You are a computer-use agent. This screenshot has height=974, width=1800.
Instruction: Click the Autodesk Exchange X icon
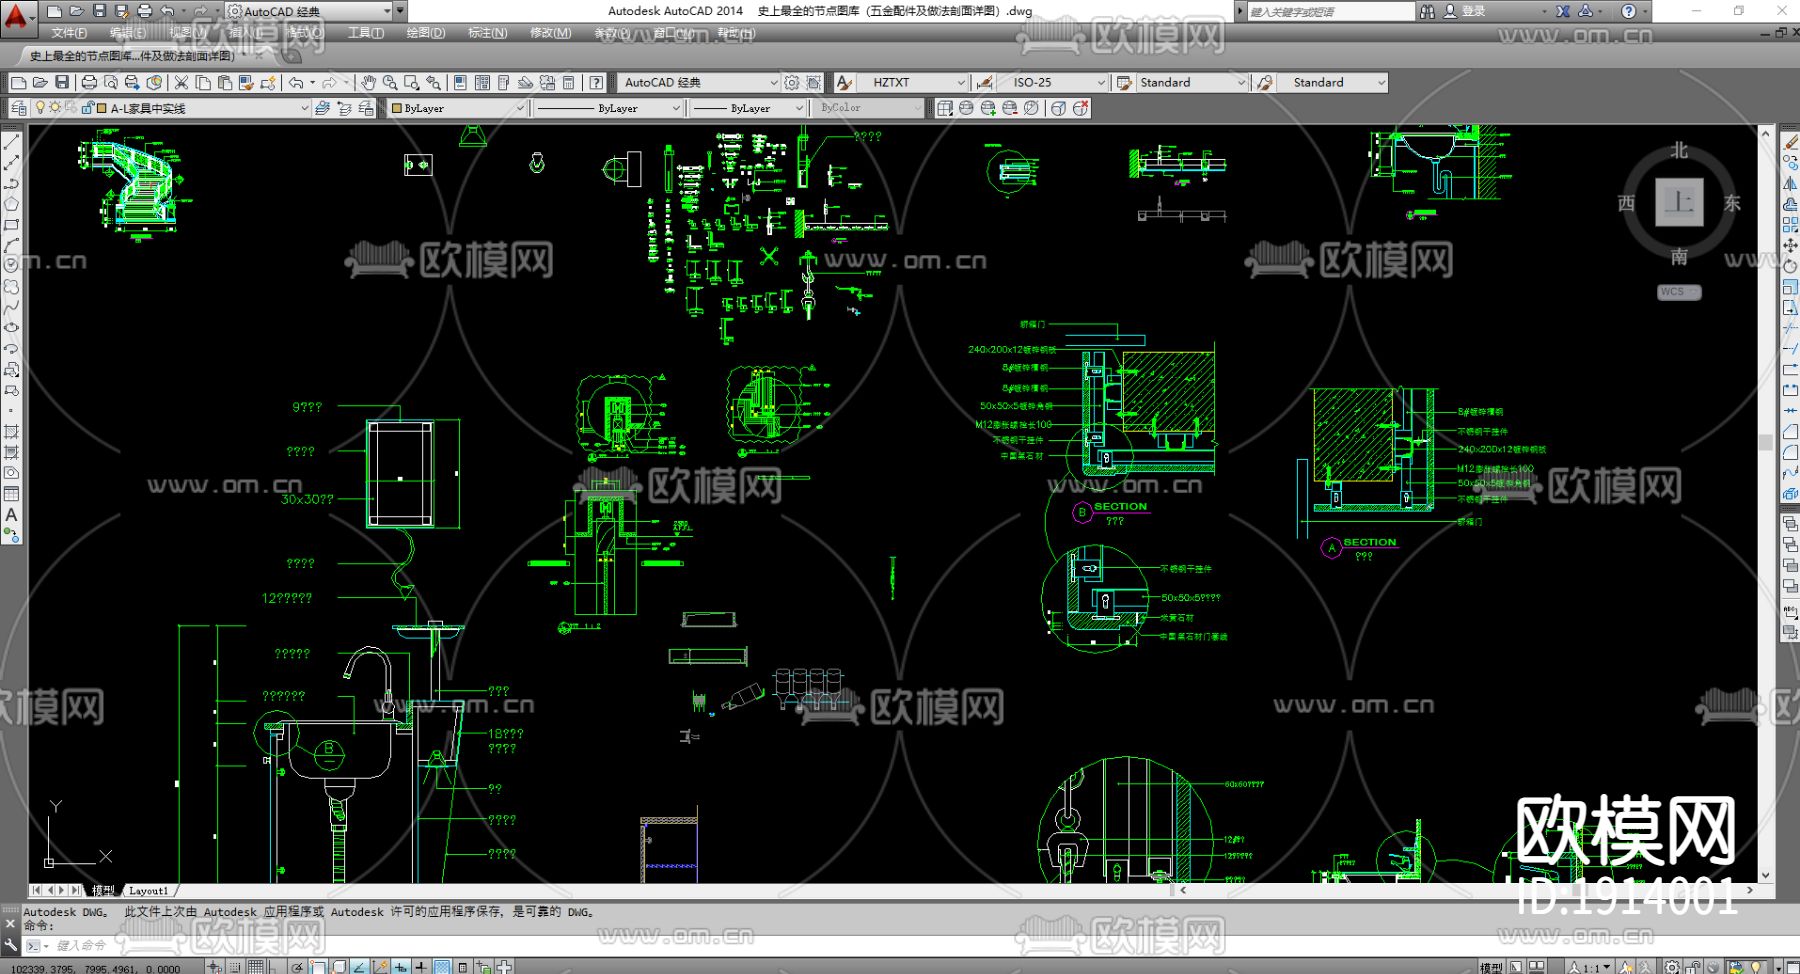1563,11
